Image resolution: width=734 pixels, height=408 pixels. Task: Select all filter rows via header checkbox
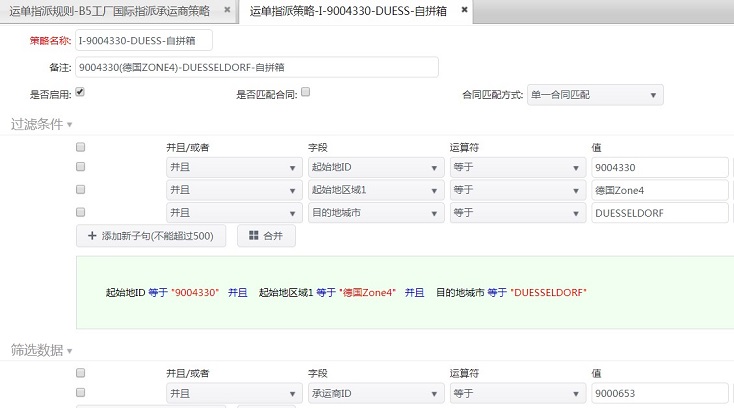point(81,147)
